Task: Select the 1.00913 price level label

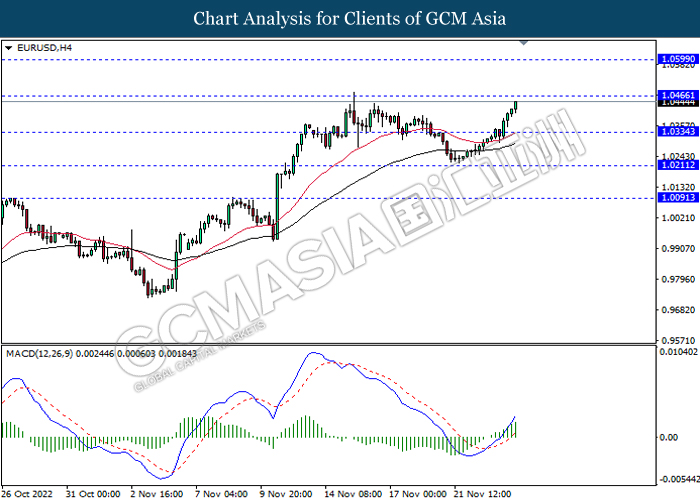Action: coord(678,197)
